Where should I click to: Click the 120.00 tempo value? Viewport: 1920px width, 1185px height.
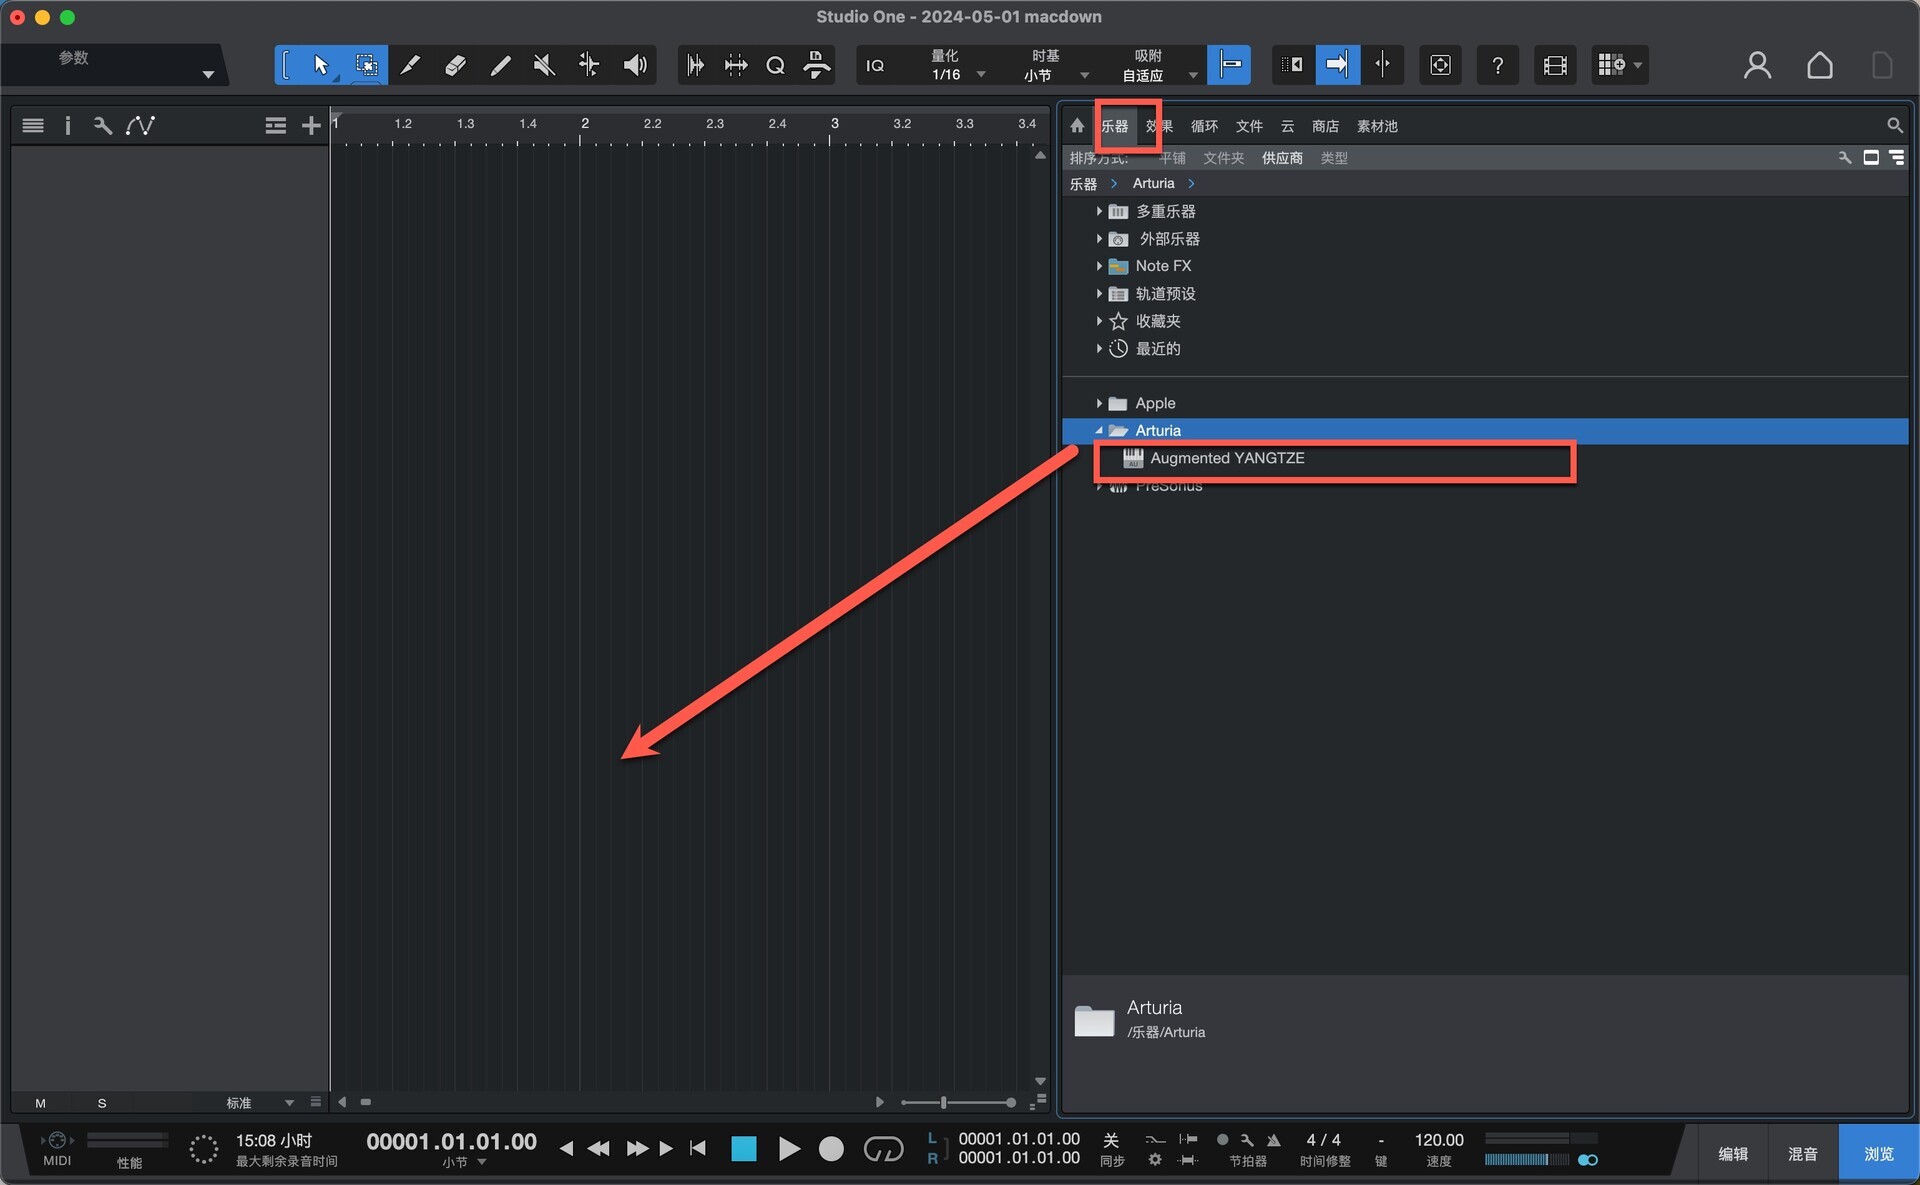tap(1438, 1140)
